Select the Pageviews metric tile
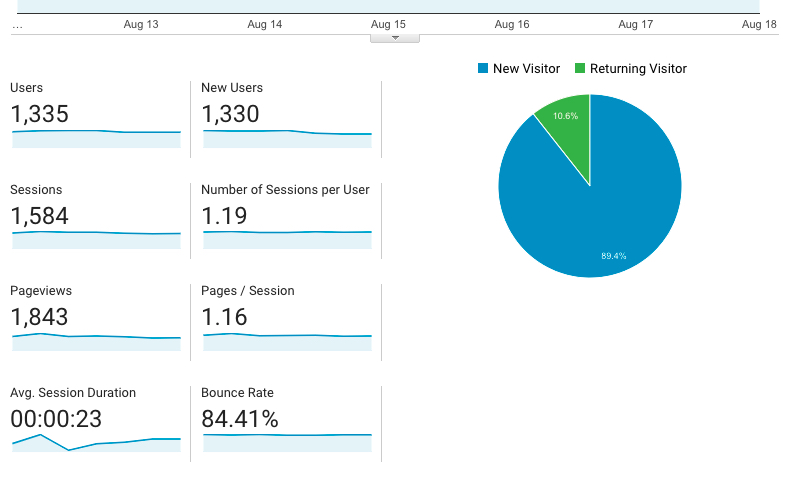Image resolution: width=794 pixels, height=495 pixels. pos(95,322)
